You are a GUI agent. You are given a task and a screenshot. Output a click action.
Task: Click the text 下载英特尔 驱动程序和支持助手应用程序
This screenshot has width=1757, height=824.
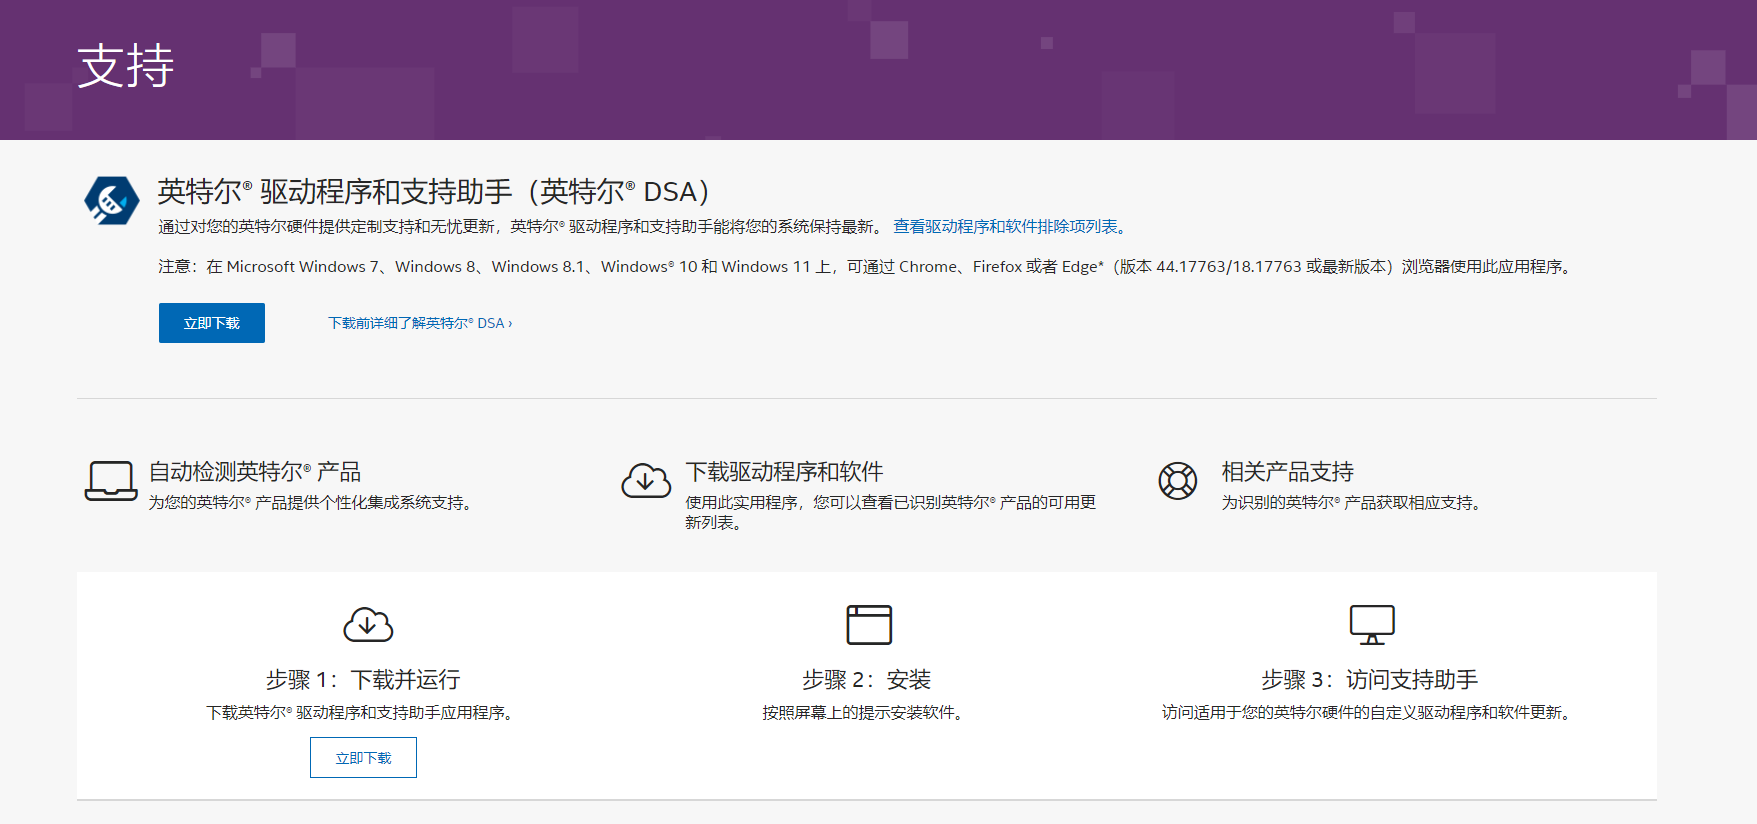click(x=360, y=713)
